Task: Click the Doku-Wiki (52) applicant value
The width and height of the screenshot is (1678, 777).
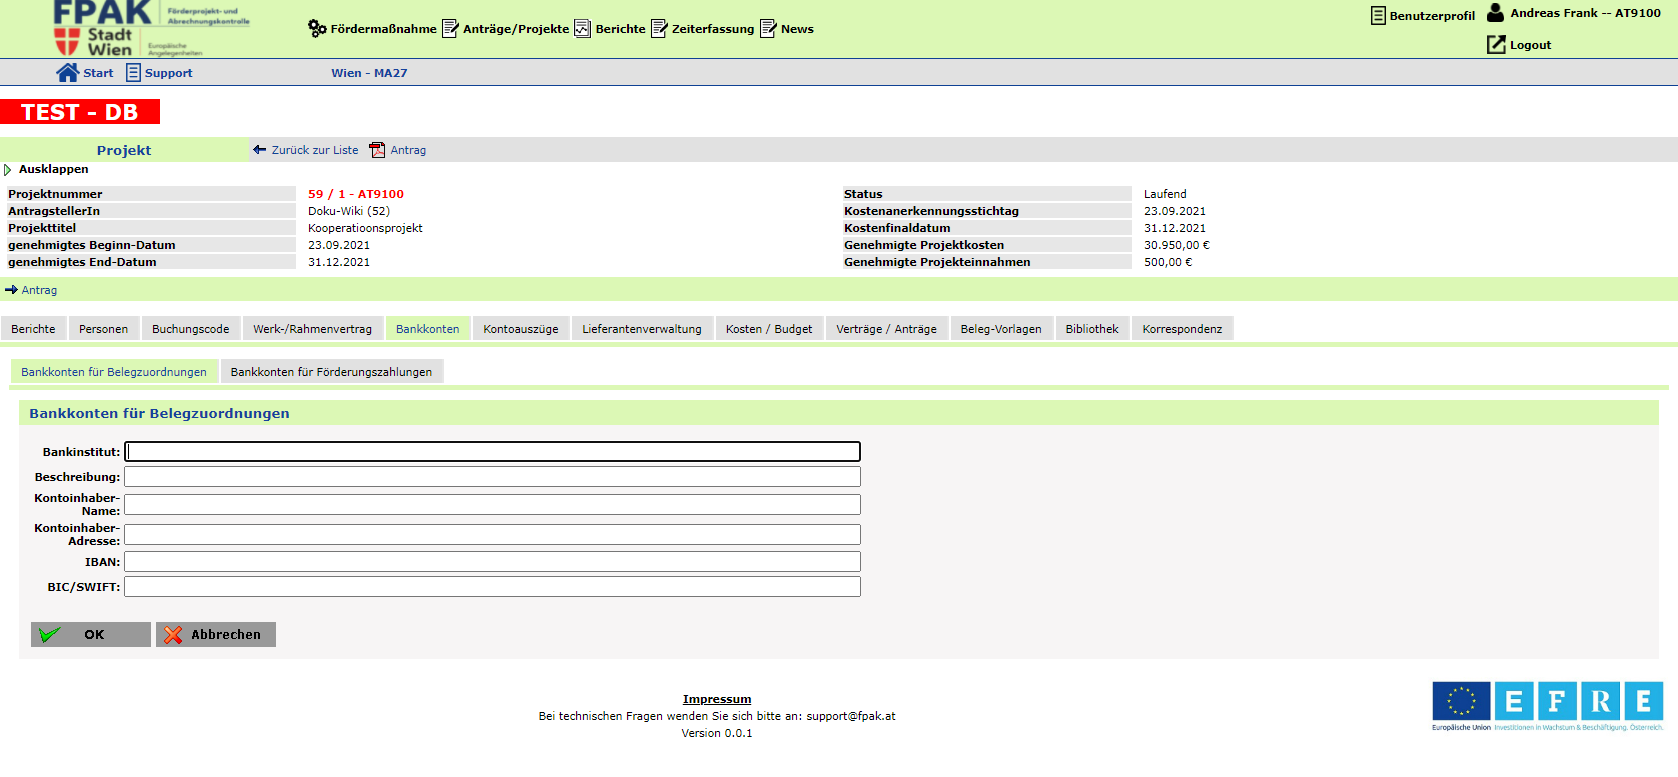Action: click(349, 211)
